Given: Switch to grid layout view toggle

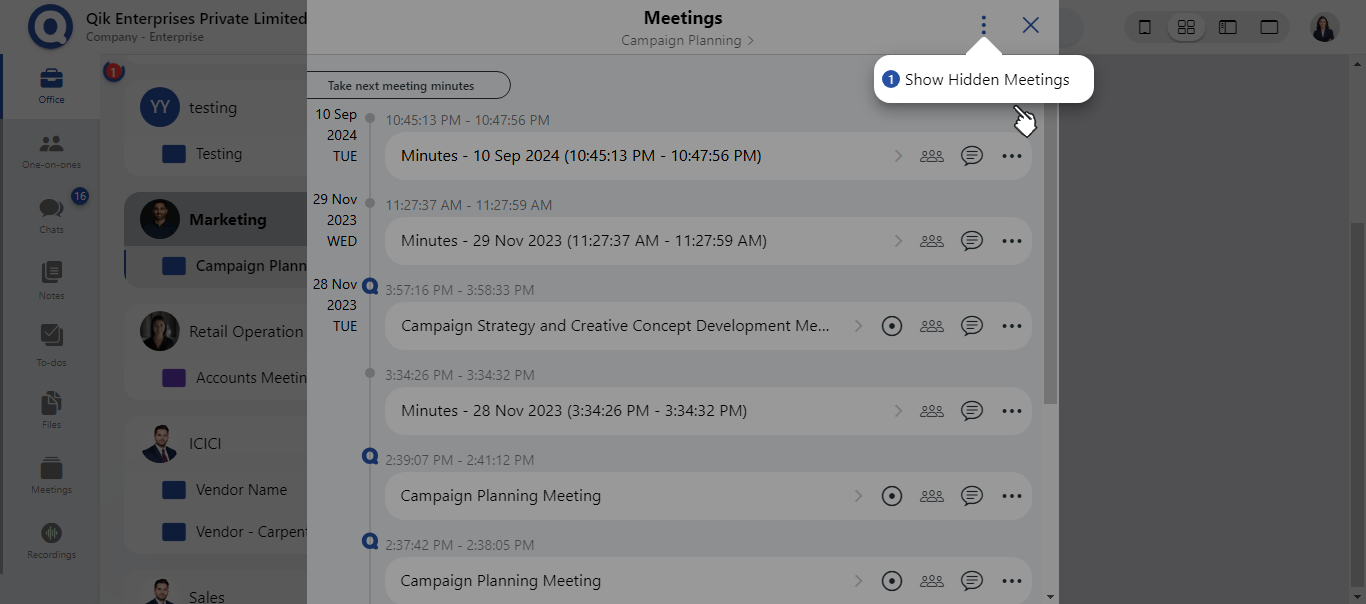Looking at the screenshot, I should point(1186,27).
